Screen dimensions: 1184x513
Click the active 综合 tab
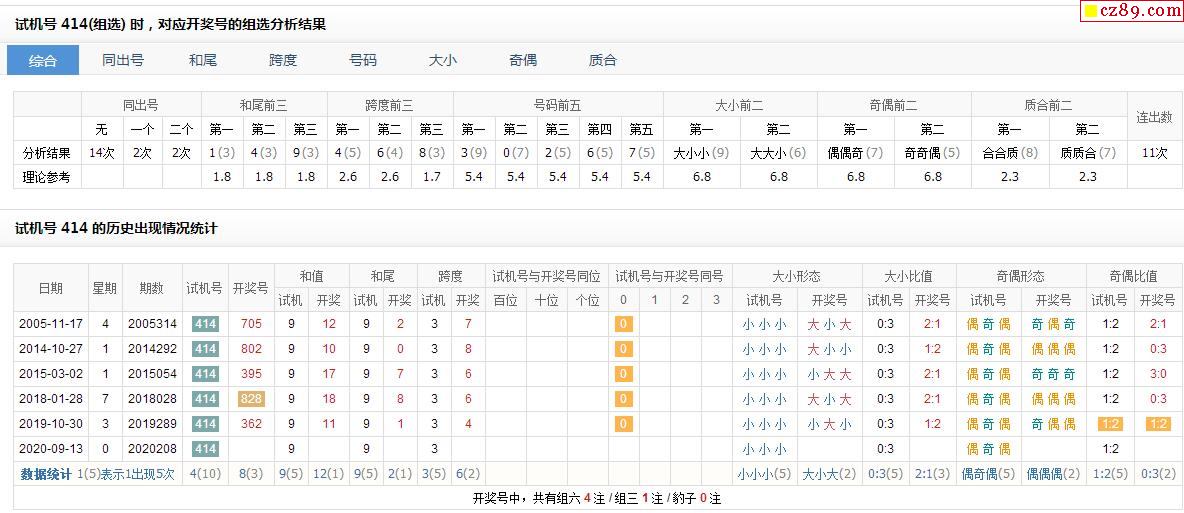43,60
